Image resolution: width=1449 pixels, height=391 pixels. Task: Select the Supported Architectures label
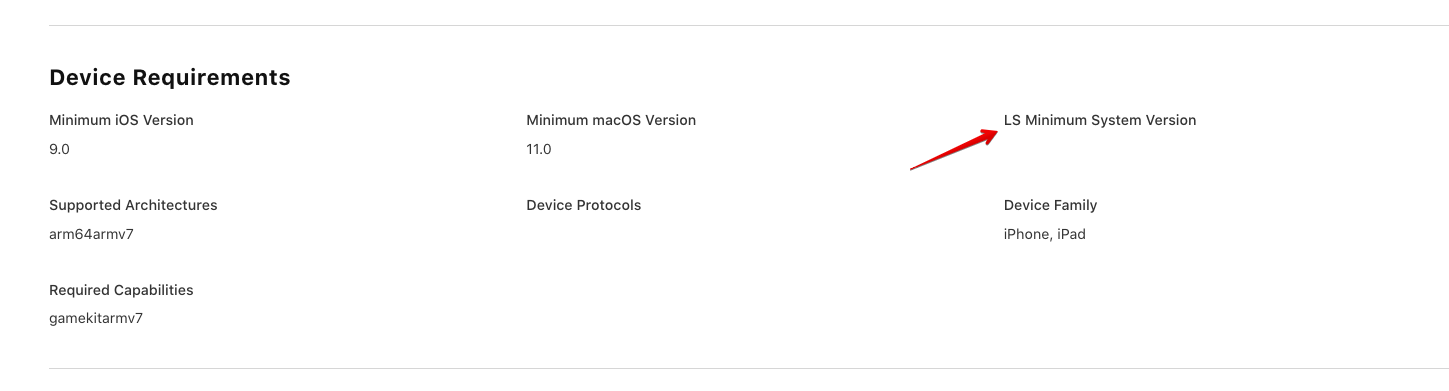coord(133,205)
